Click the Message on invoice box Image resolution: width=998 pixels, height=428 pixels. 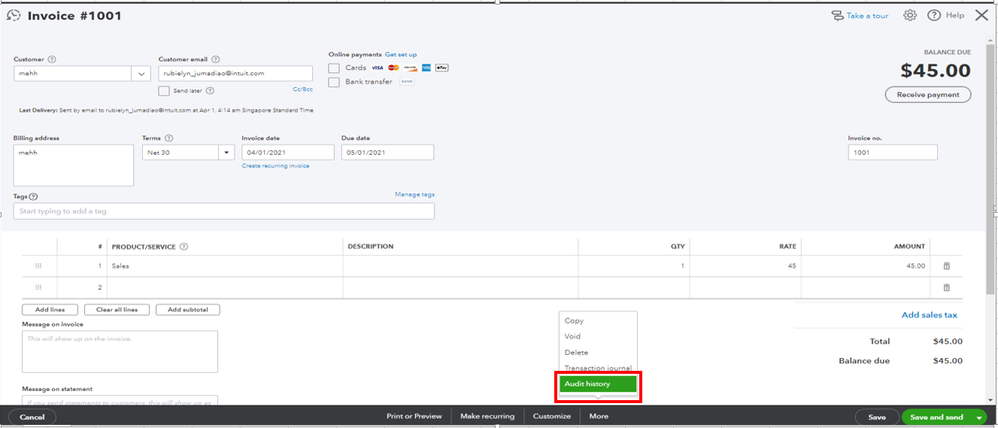(x=120, y=352)
